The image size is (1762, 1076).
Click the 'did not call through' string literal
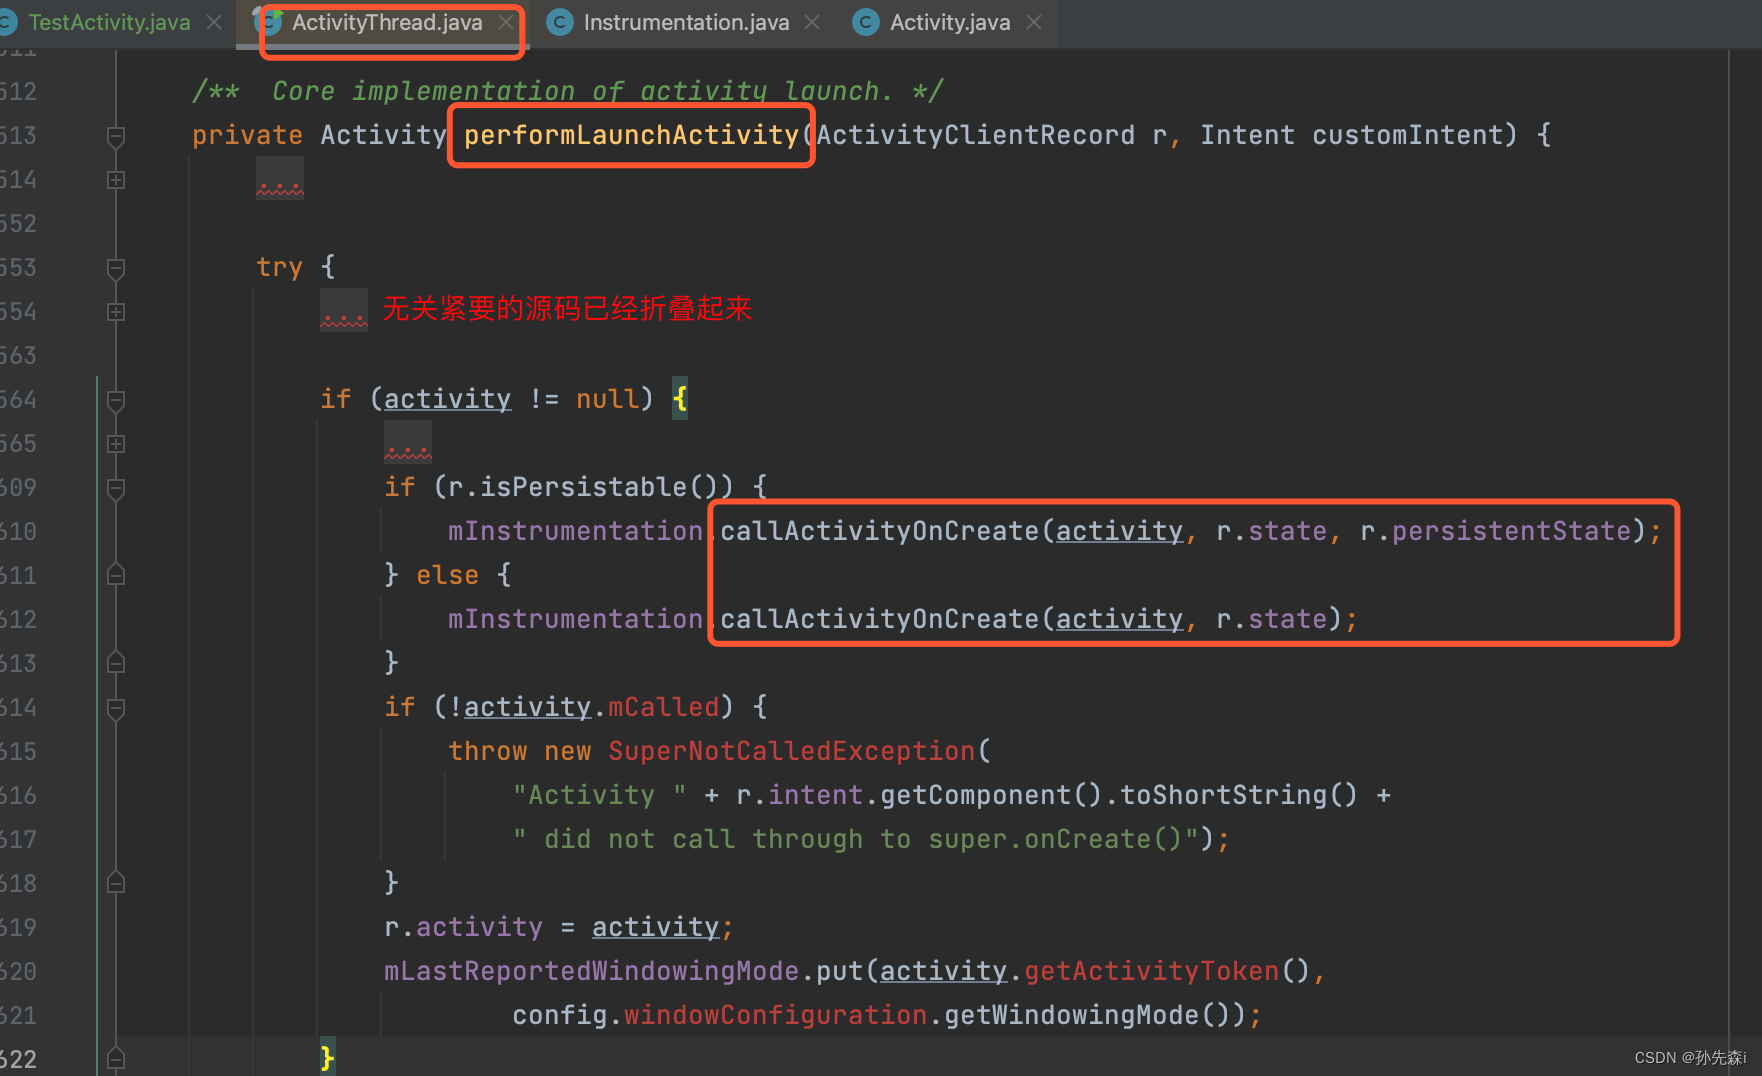tap(856, 839)
